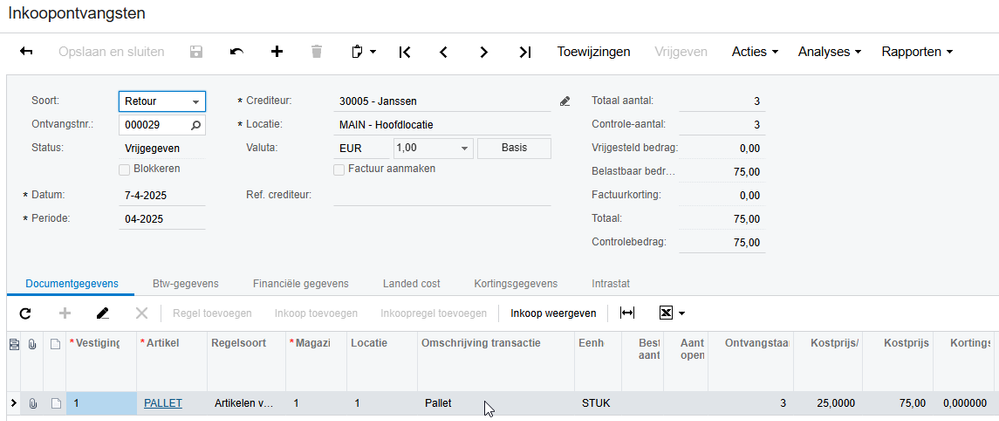Open the Landed cost tab

click(412, 283)
